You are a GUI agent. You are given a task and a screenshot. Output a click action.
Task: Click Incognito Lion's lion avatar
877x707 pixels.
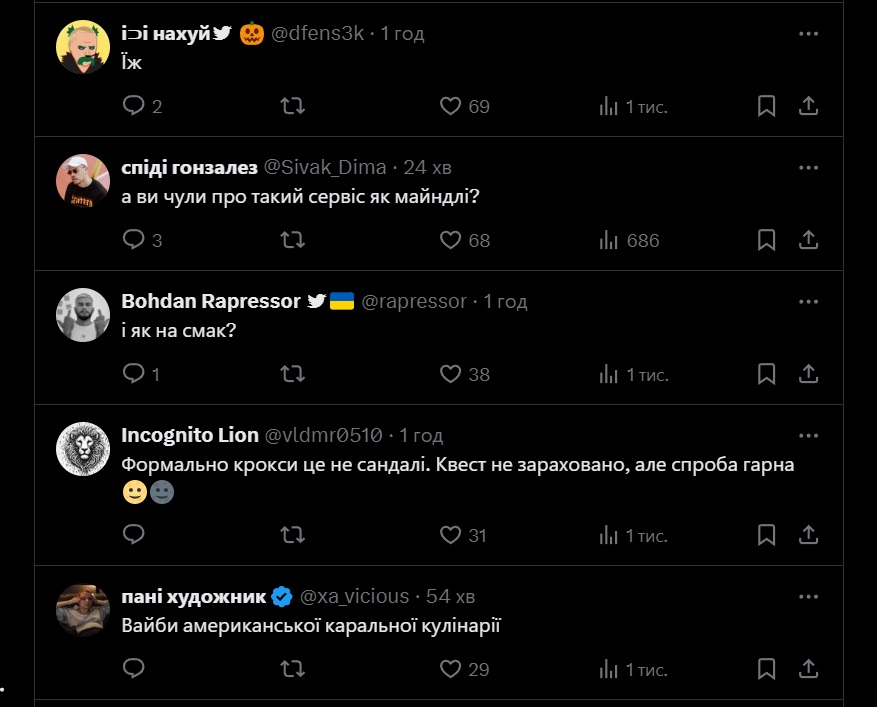tap(83, 448)
